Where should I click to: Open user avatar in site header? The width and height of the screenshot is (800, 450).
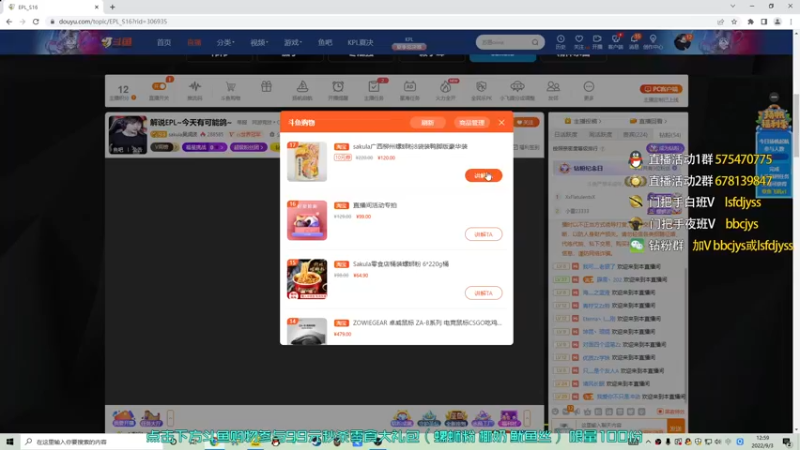click(x=682, y=42)
